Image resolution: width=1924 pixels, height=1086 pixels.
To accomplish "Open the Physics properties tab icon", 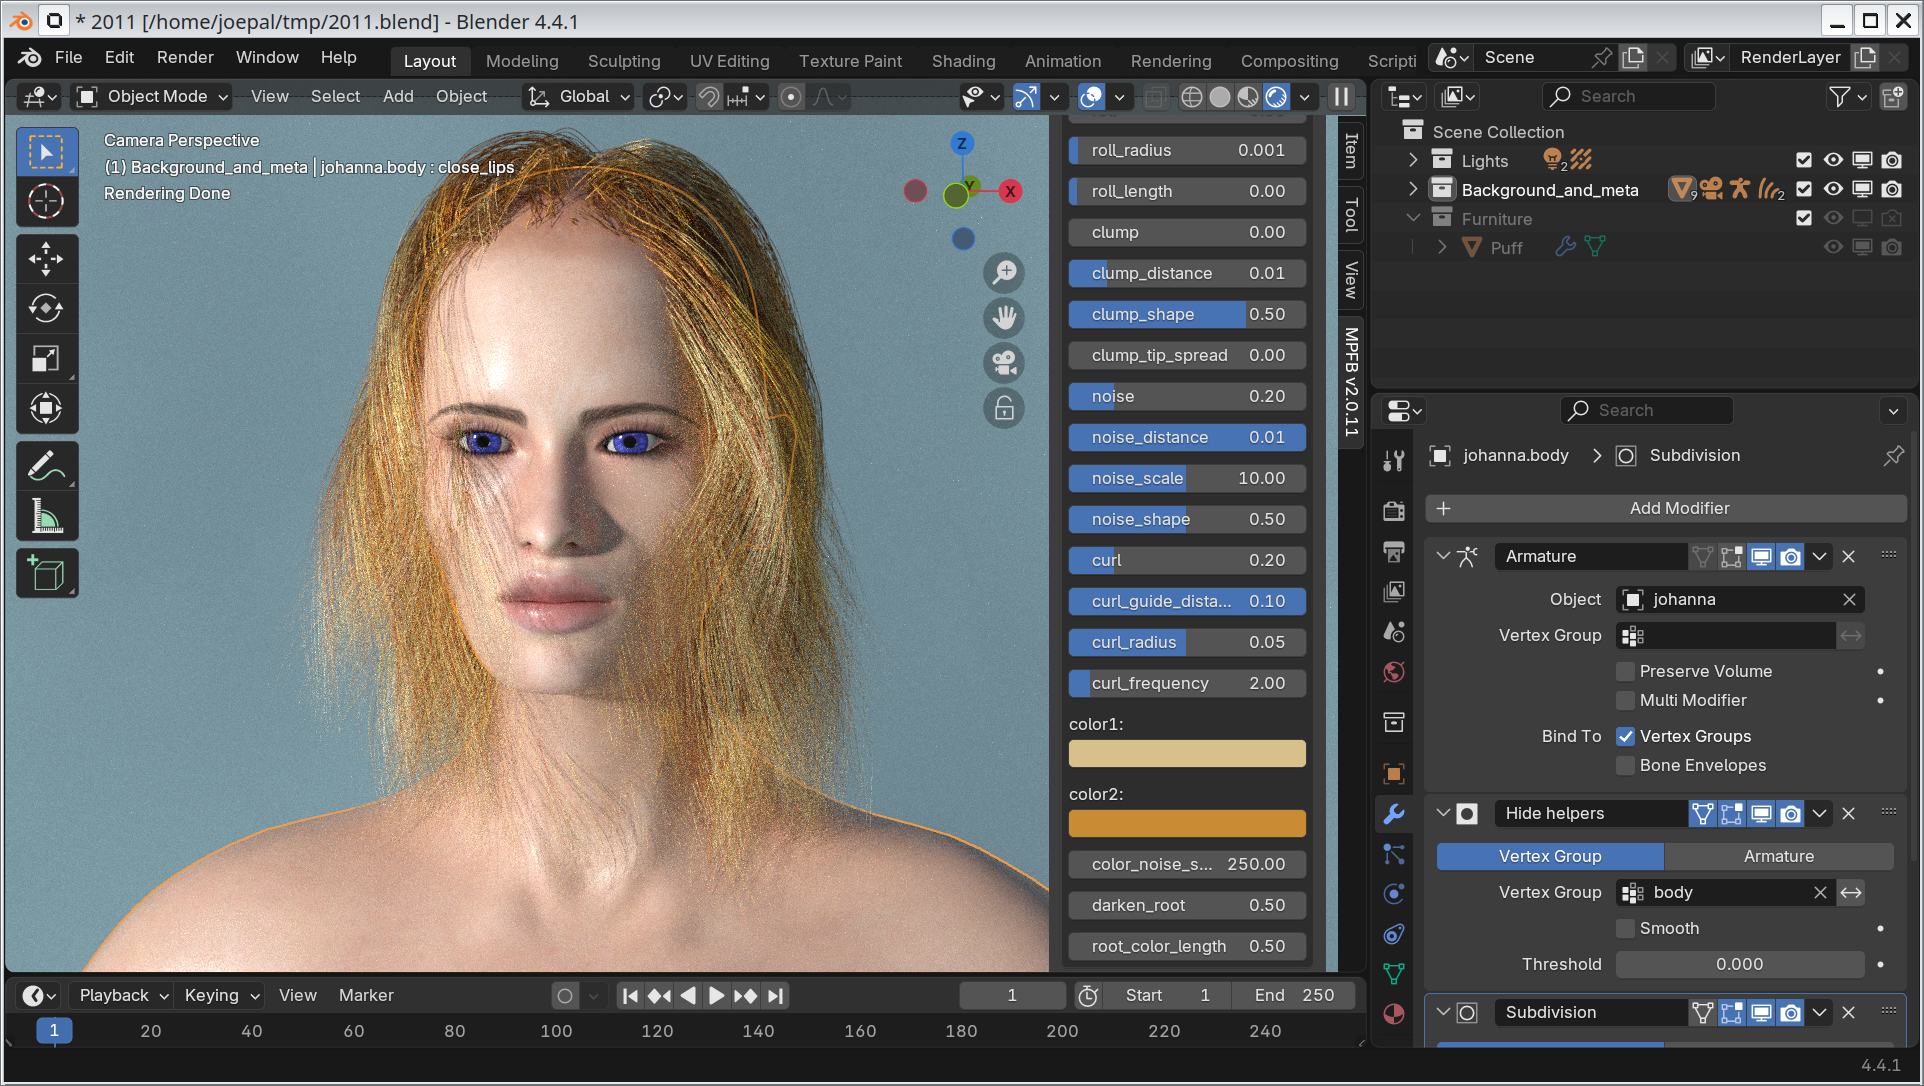I will tap(1394, 894).
